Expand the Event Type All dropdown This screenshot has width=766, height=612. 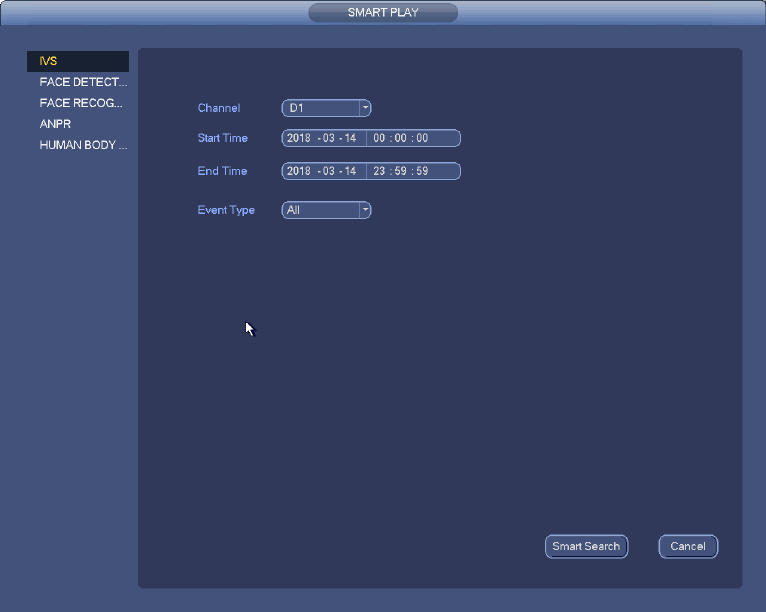click(326, 210)
